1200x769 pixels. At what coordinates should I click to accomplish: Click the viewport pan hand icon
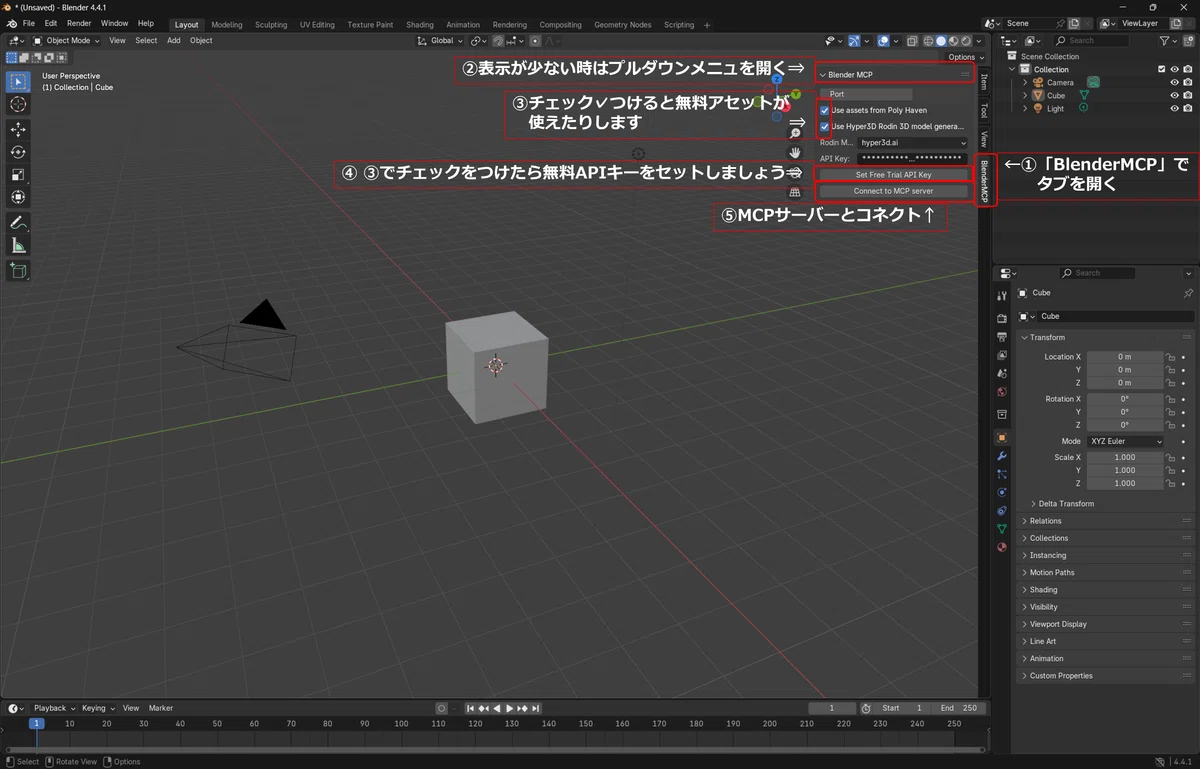(795, 152)
